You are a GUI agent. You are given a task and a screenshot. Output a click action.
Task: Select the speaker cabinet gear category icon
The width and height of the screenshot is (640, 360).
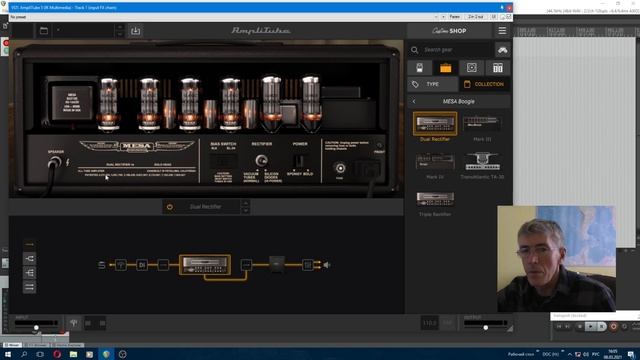click(471, 68)
